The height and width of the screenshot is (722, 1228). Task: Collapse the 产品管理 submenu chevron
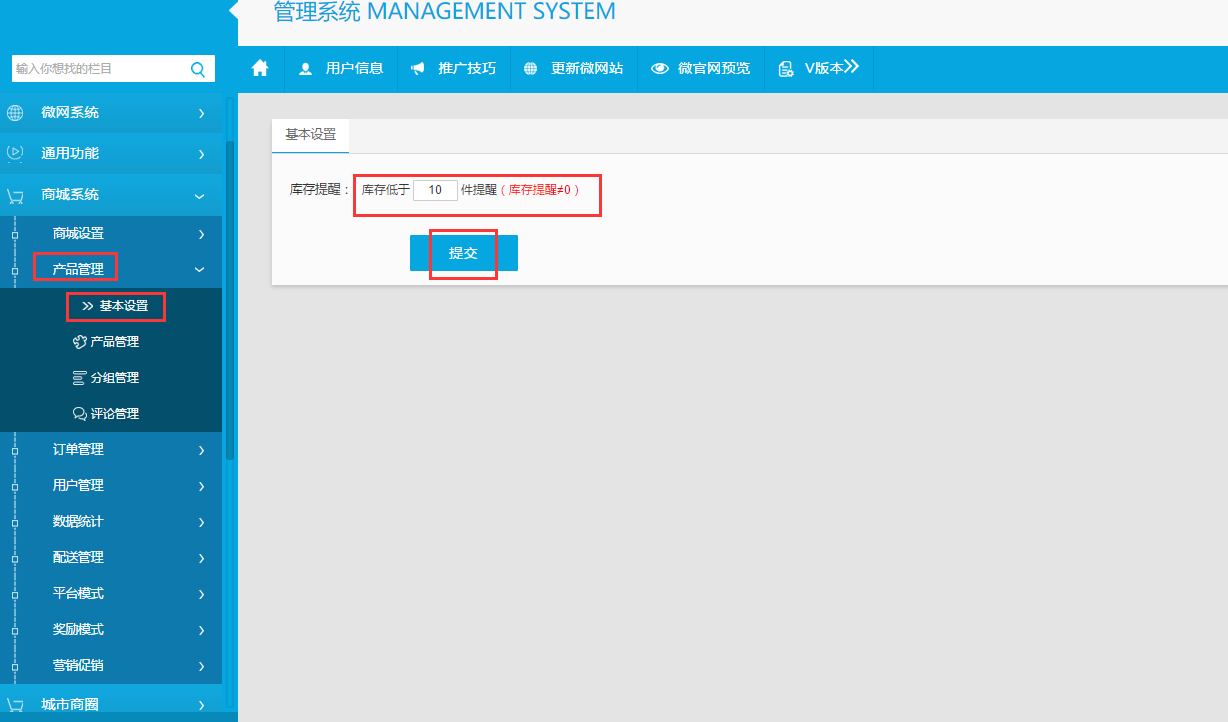pos(200,269)
